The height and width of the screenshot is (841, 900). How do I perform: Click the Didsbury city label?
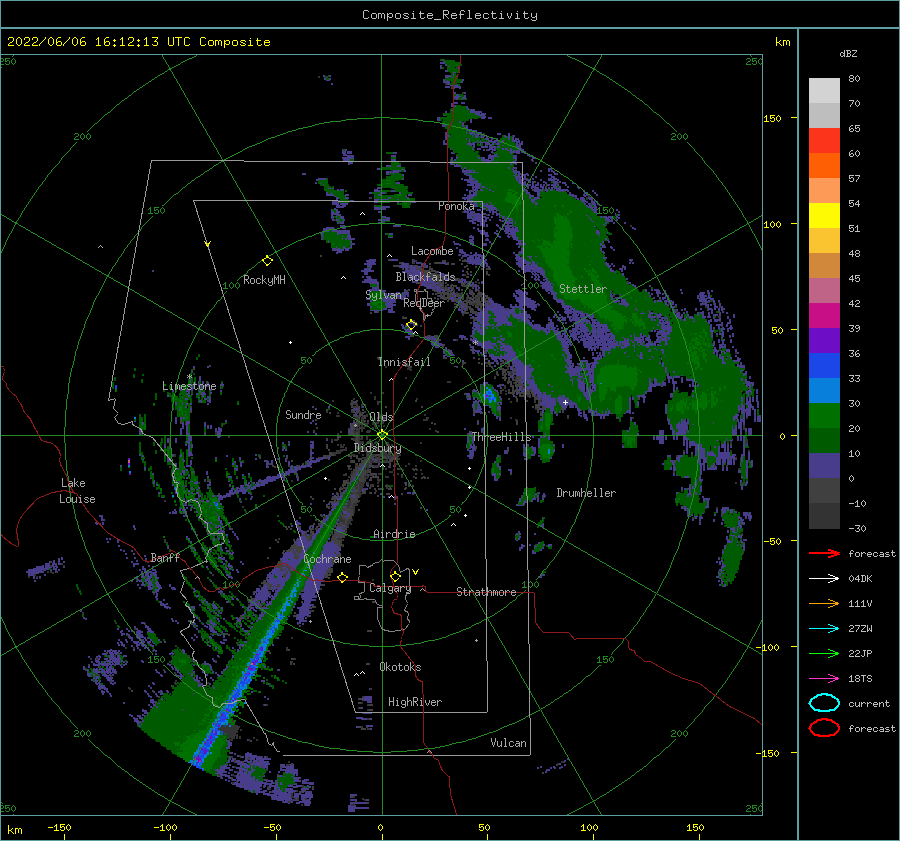click(377, 448)
